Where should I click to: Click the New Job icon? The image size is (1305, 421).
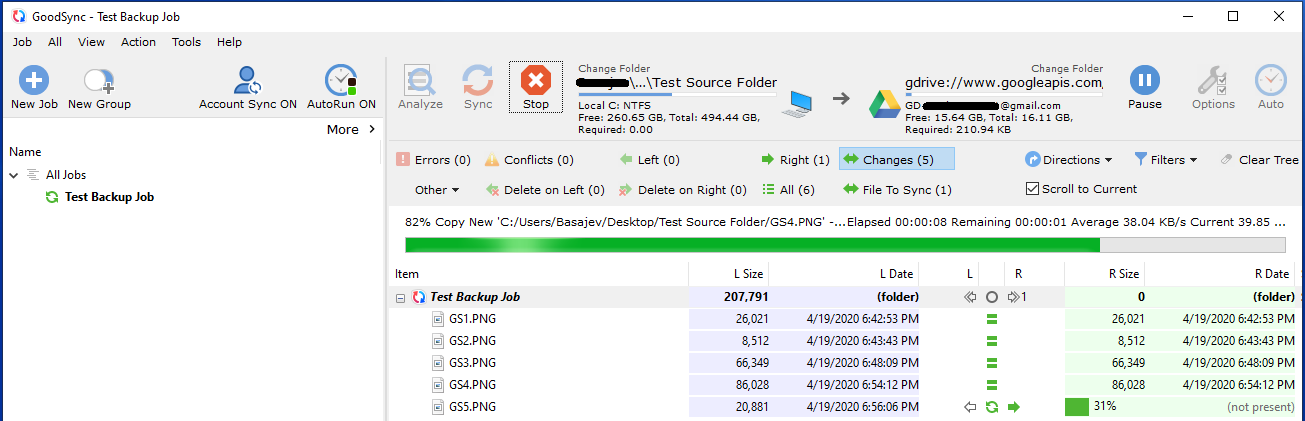pyautogui.click(x=34, y=81)
